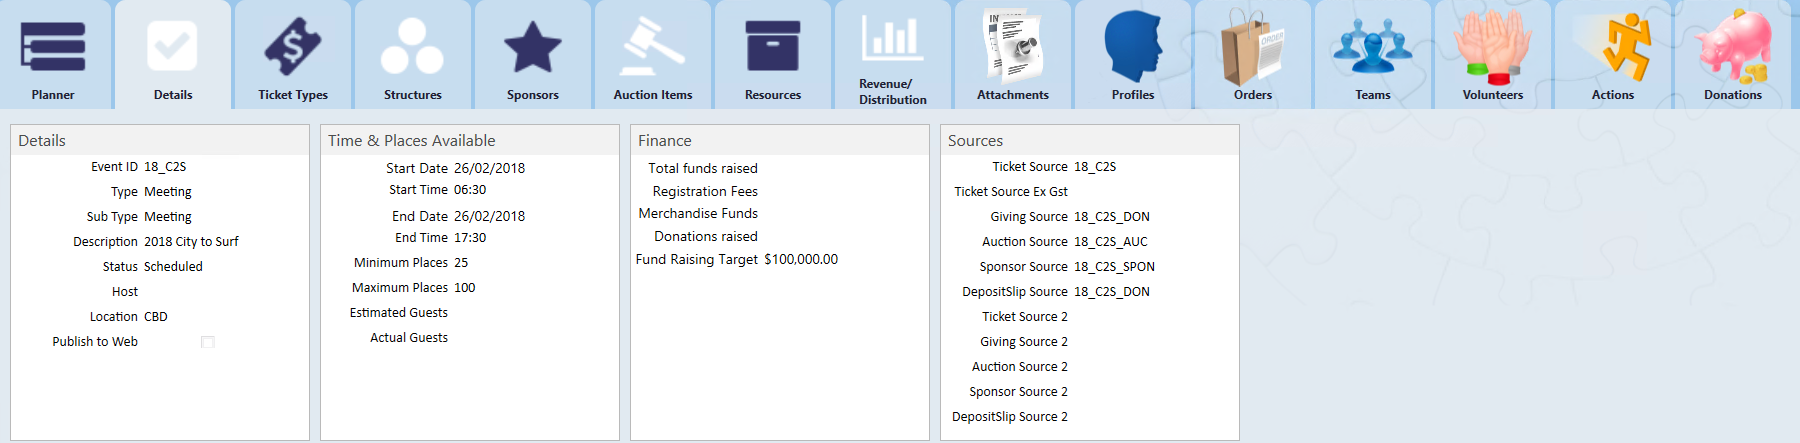1800x443 pixels.
Task: Click the Fund Raising Target amount field
Action: [801, 260]
